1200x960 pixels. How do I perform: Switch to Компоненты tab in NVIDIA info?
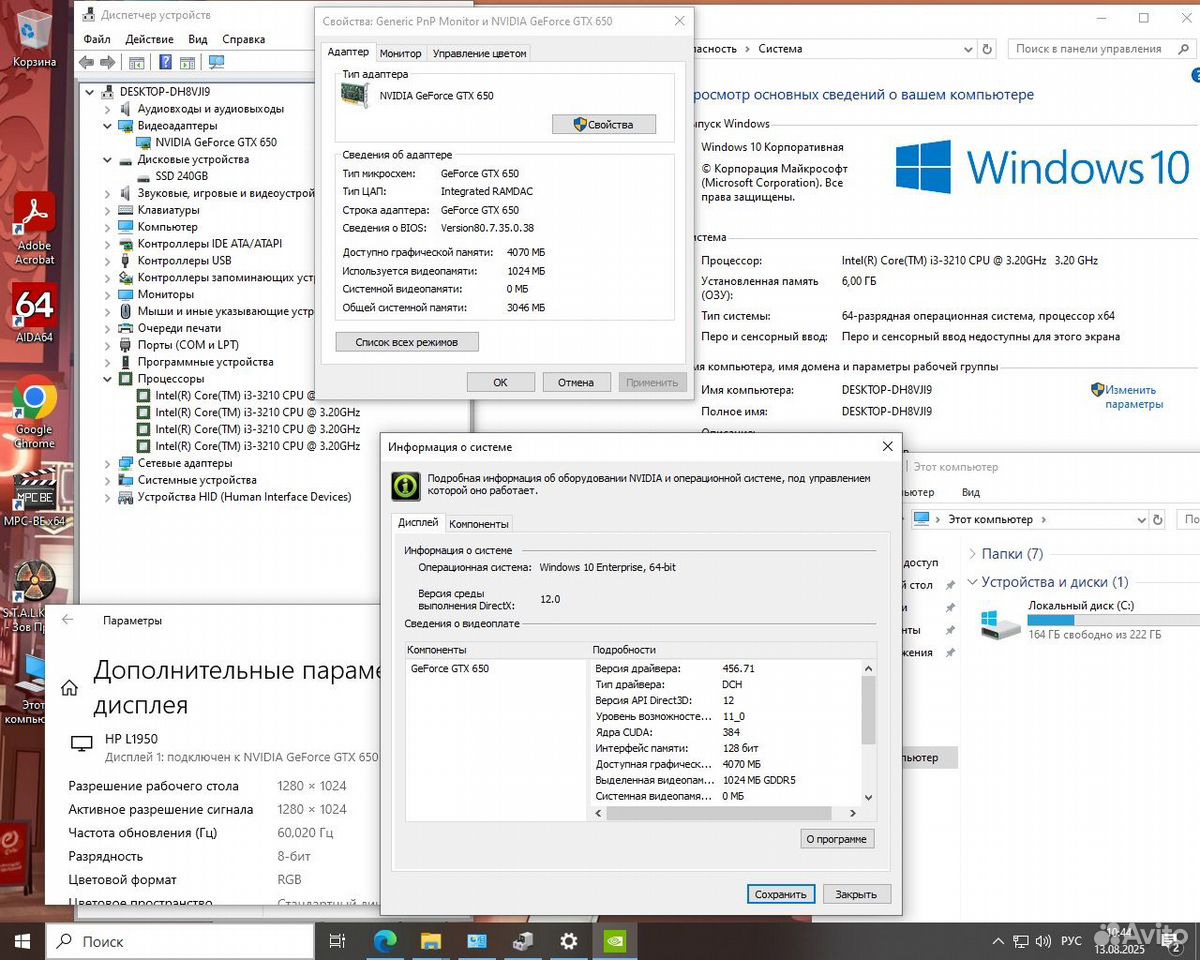click(479, 523)
